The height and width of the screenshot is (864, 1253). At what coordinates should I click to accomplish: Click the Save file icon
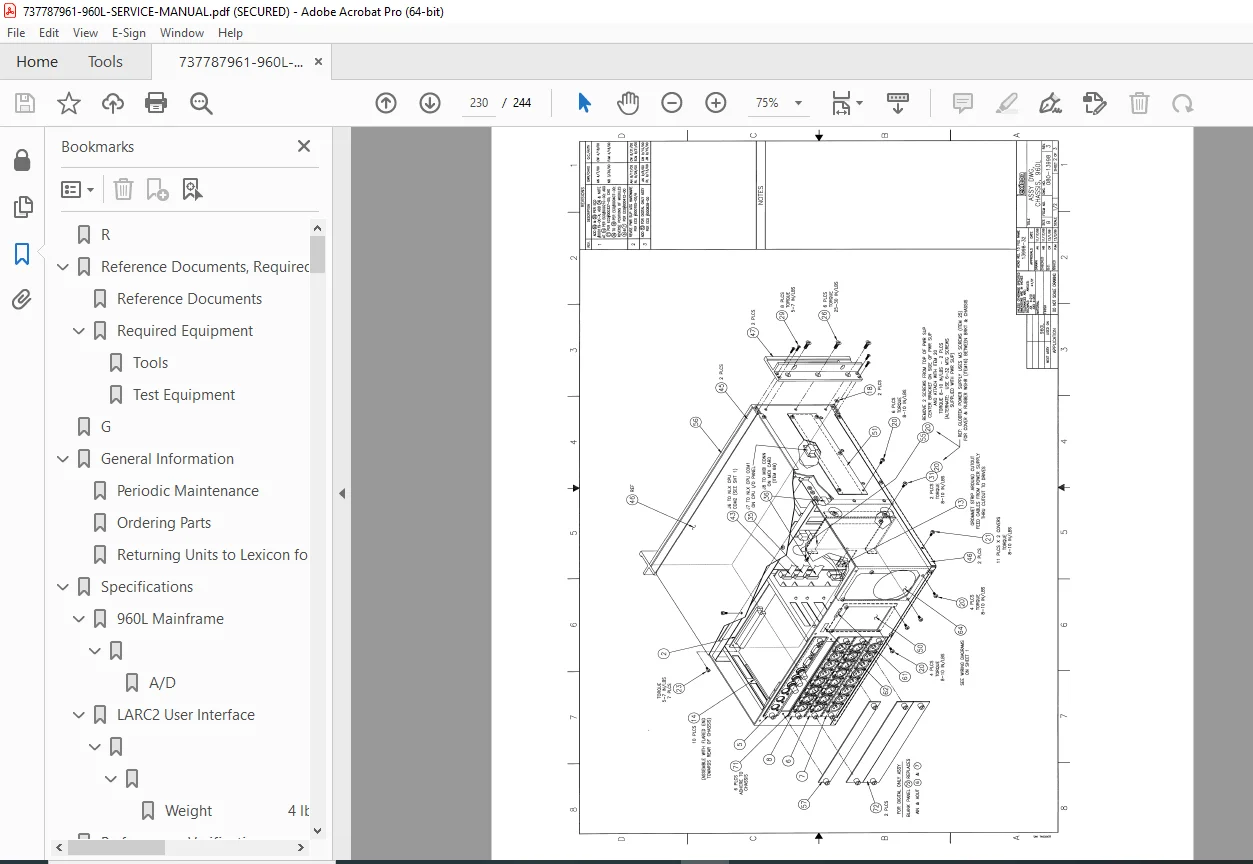pyautogui.click(x=25, y=103)
